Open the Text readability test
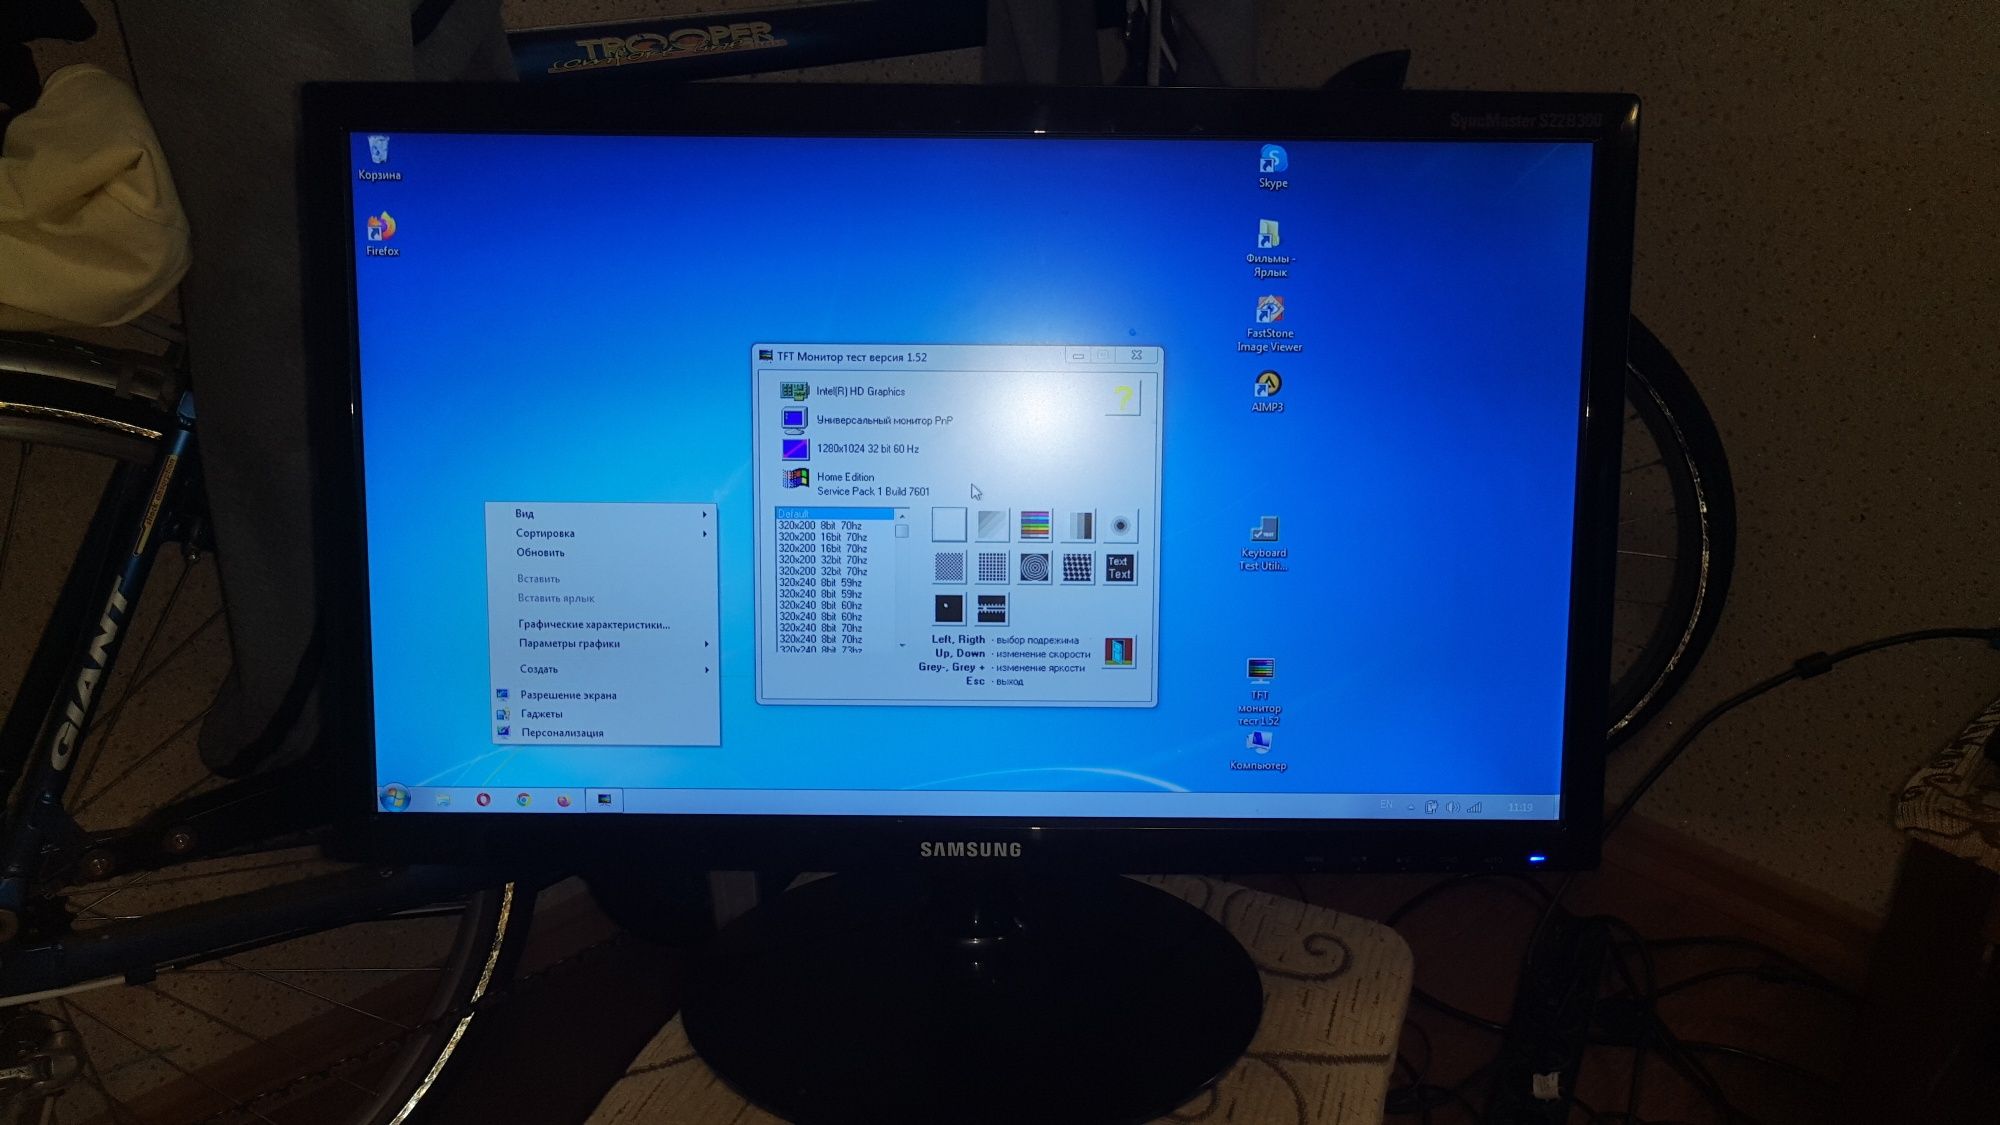The image size is (2000, 1125). 1120,568
